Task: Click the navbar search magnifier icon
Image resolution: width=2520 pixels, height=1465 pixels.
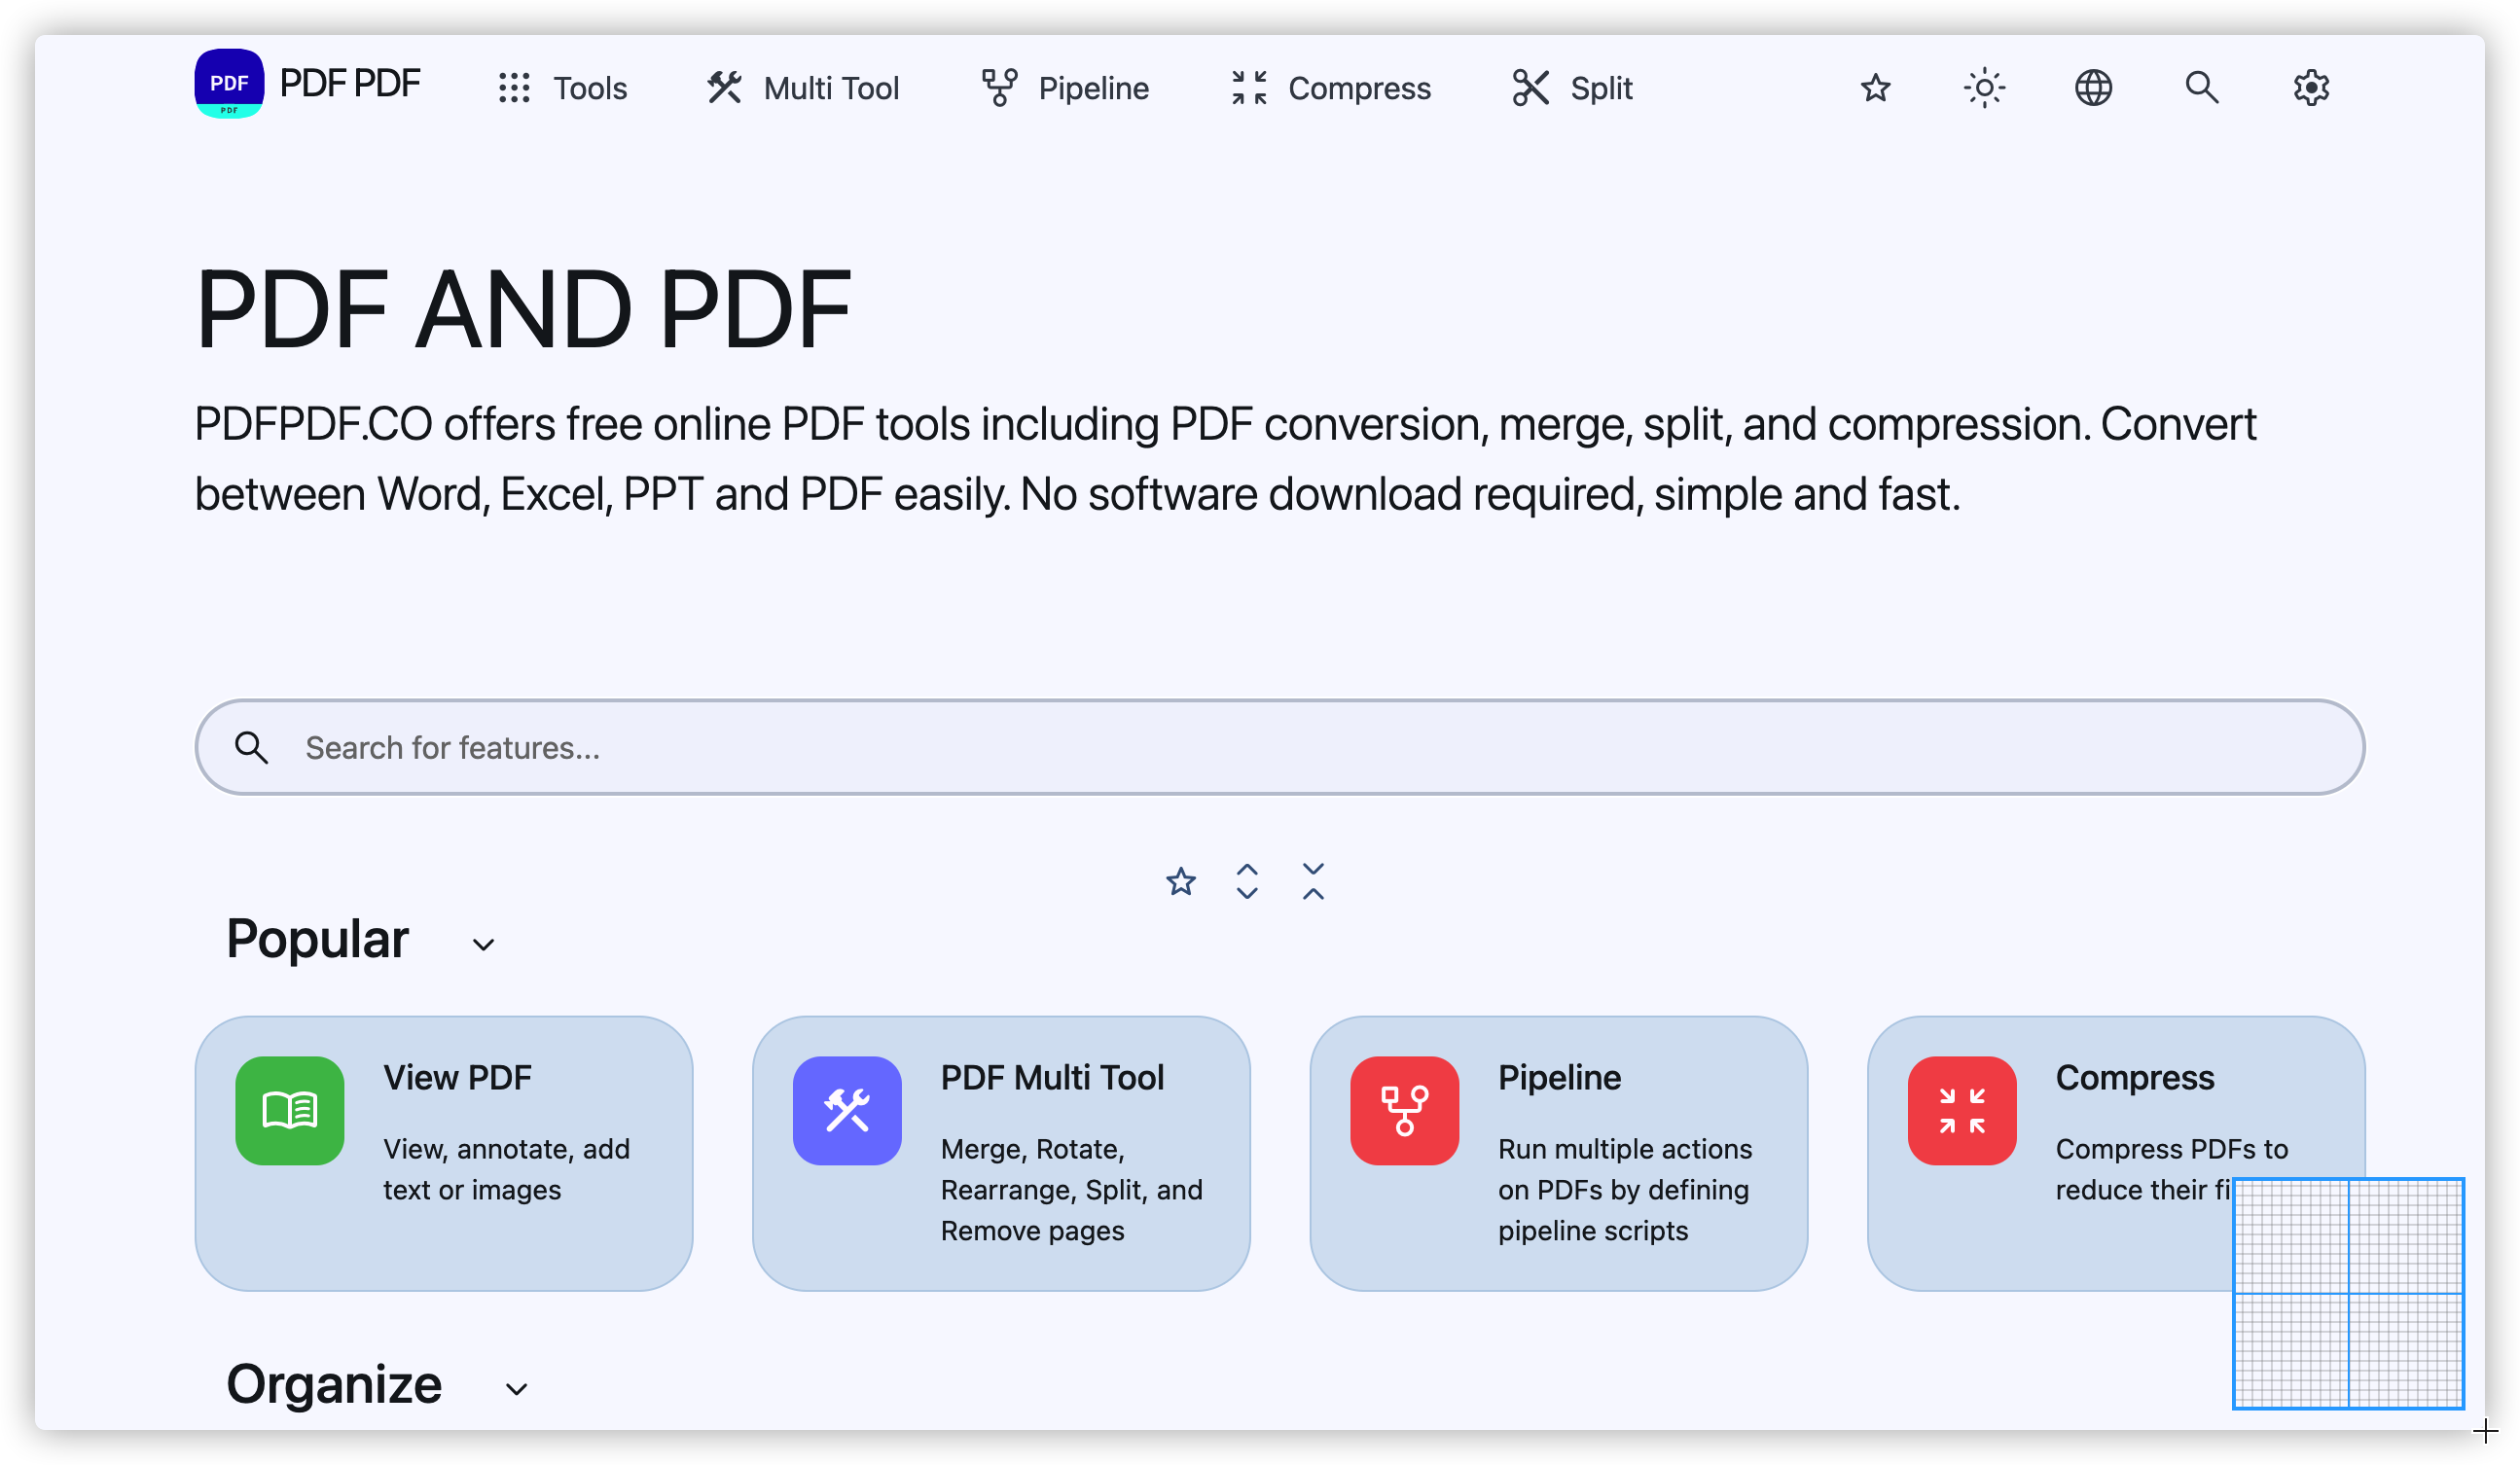Action: [x=2202, y=88]
